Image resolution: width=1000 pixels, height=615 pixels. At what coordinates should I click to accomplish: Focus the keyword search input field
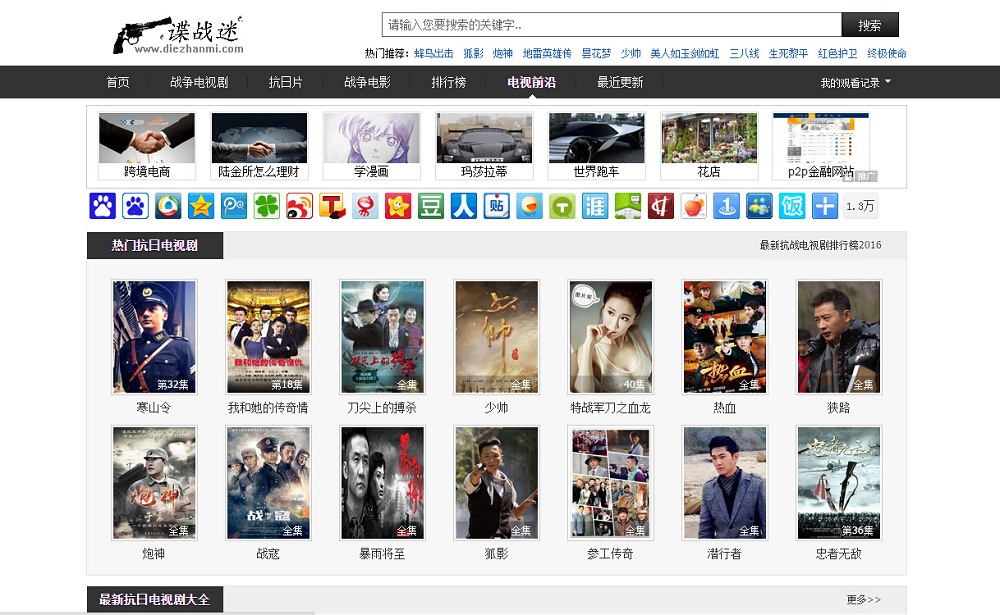tap(612, 25)
